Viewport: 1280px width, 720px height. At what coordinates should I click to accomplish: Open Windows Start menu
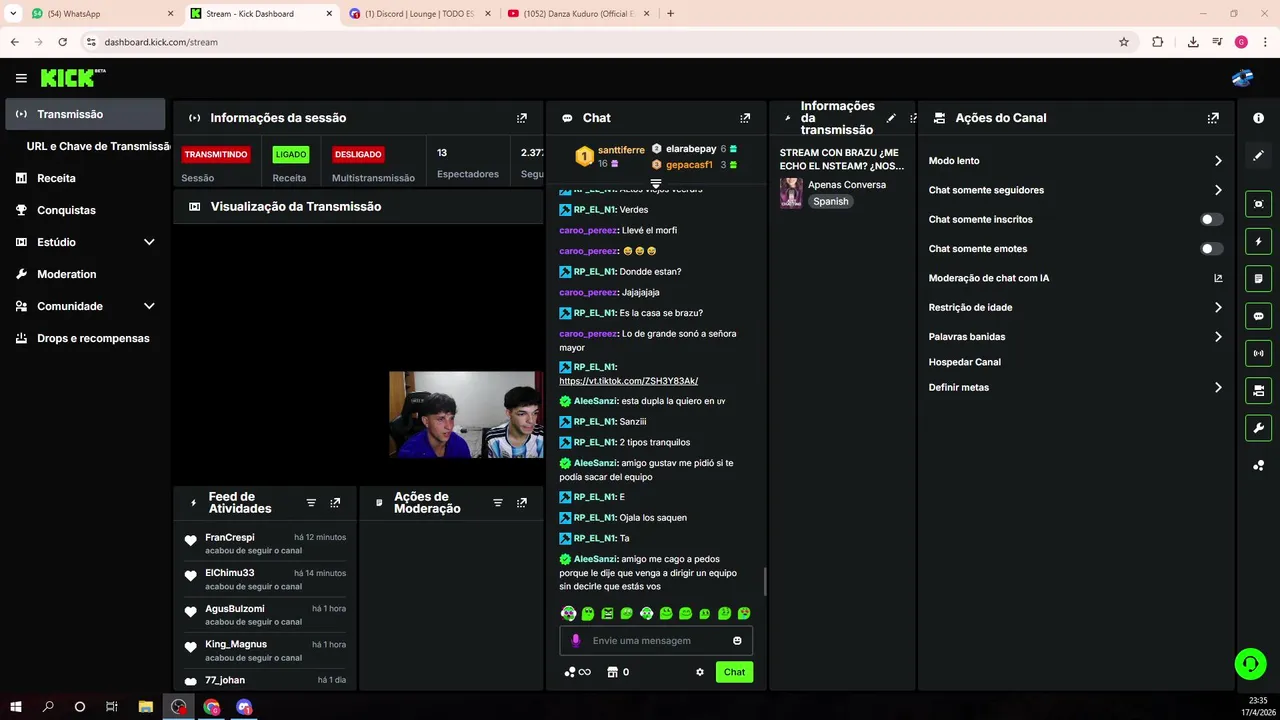(x=16, y=707)
